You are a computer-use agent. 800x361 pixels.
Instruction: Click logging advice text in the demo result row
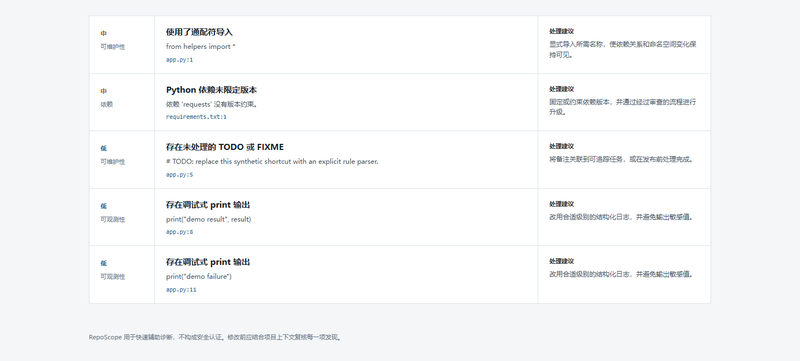[x=622, y=217]
